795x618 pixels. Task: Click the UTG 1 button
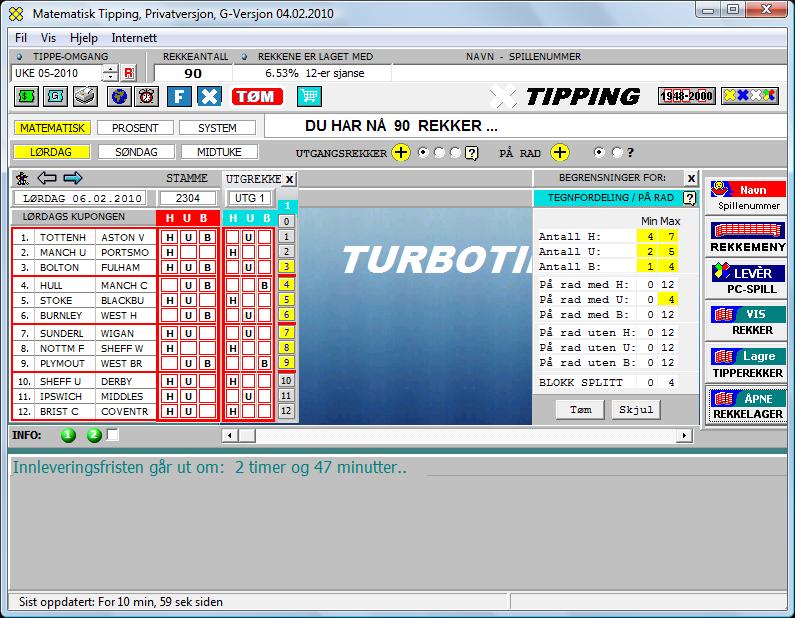click(250, 198)
